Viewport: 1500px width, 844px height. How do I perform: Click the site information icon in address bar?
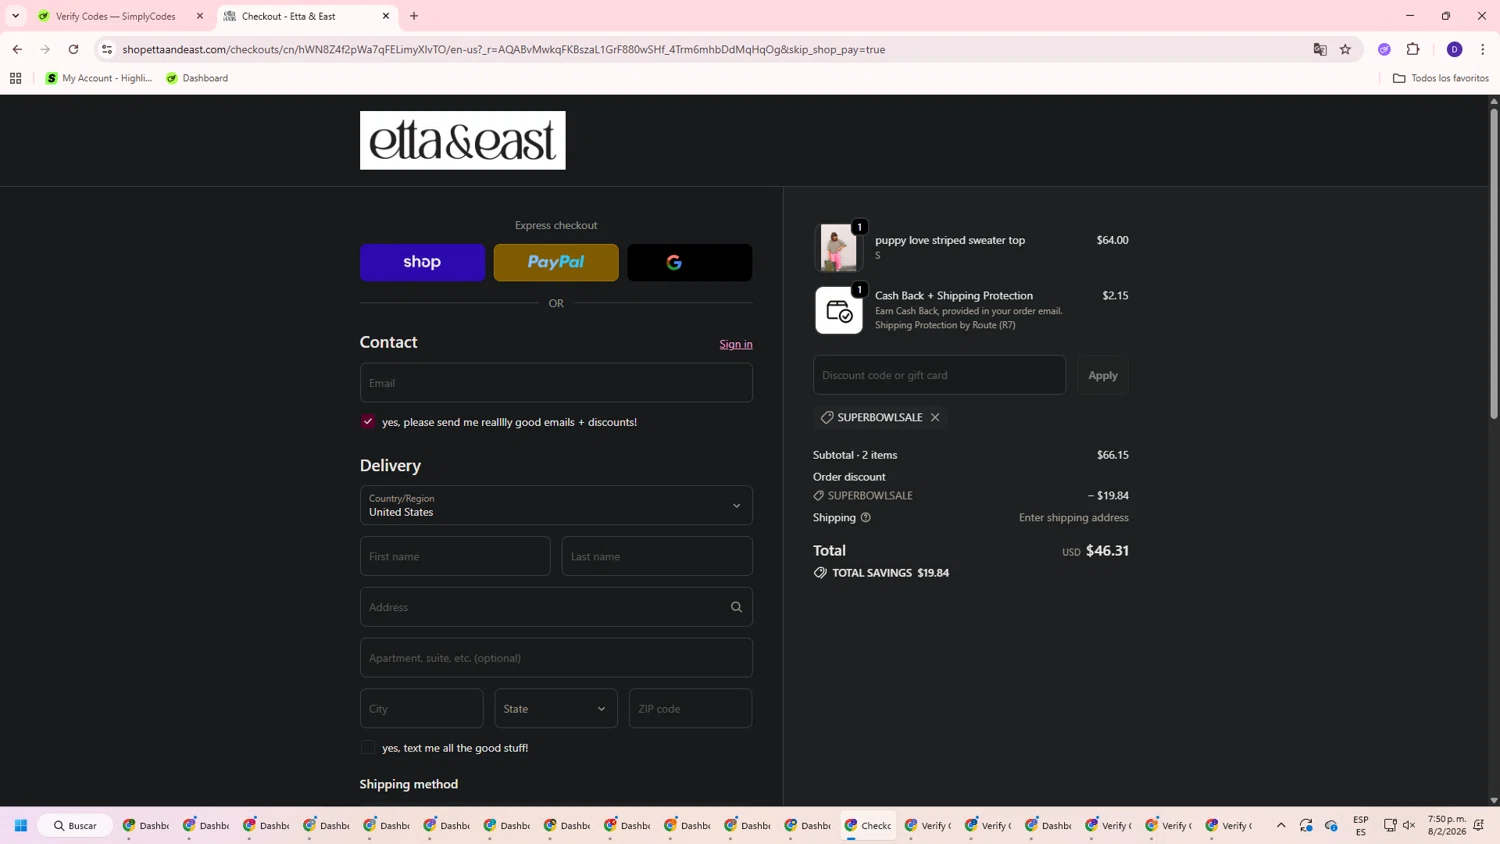point(107,49)
